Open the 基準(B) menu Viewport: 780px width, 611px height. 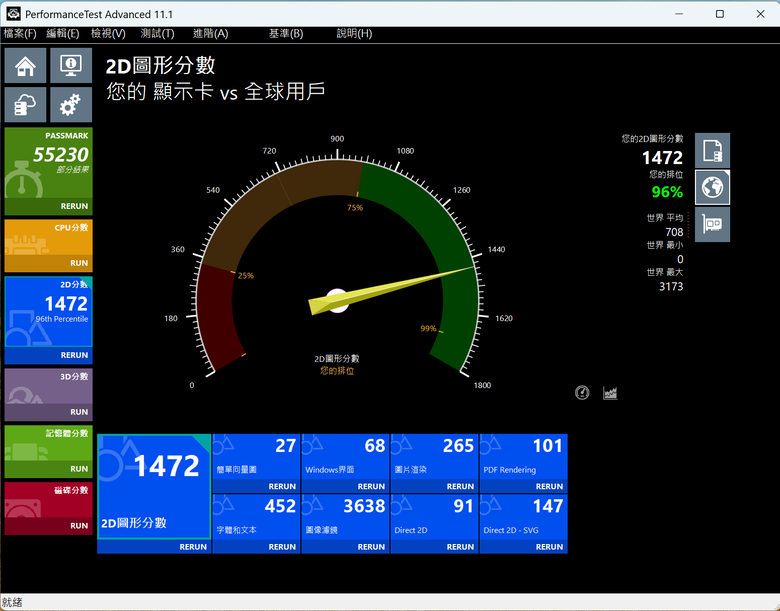tap(286, 34)
